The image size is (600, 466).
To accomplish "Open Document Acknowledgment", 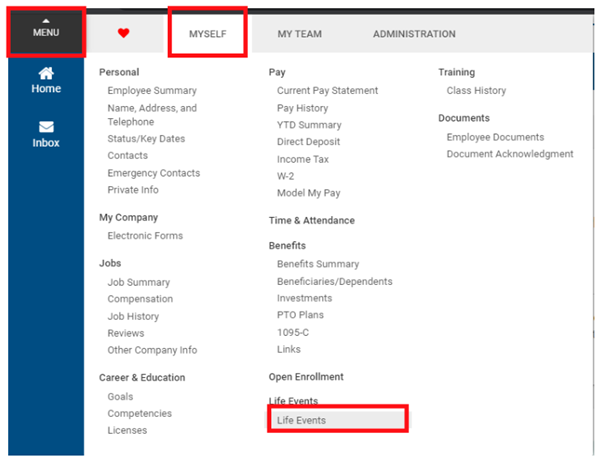I will pos(510,154).
